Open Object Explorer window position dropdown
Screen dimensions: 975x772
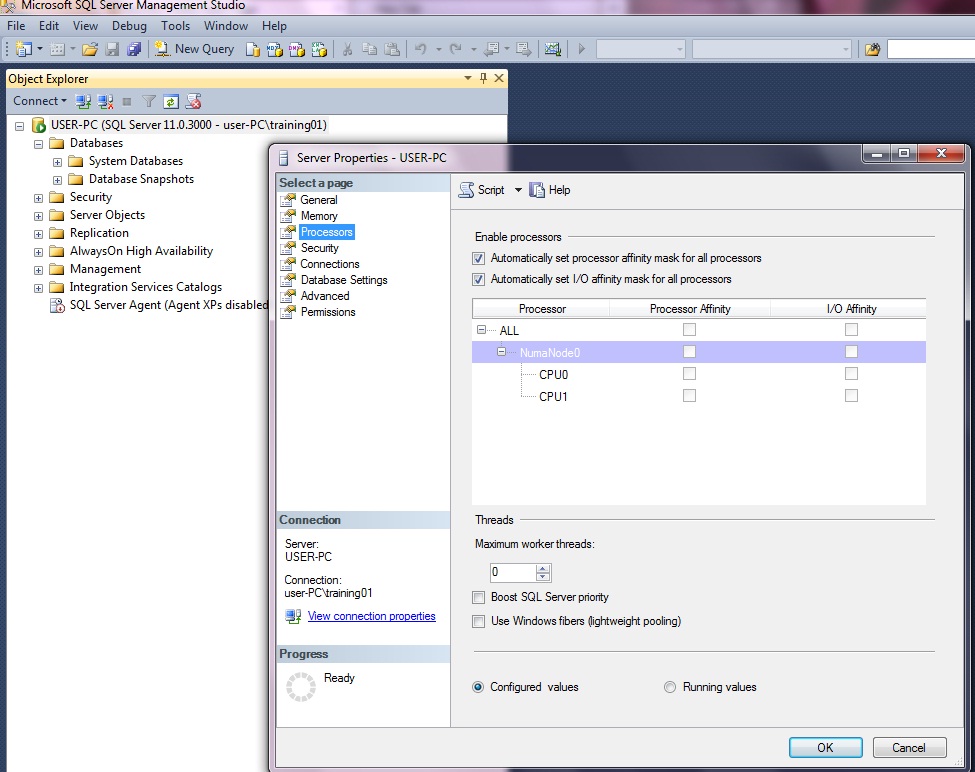468,78
